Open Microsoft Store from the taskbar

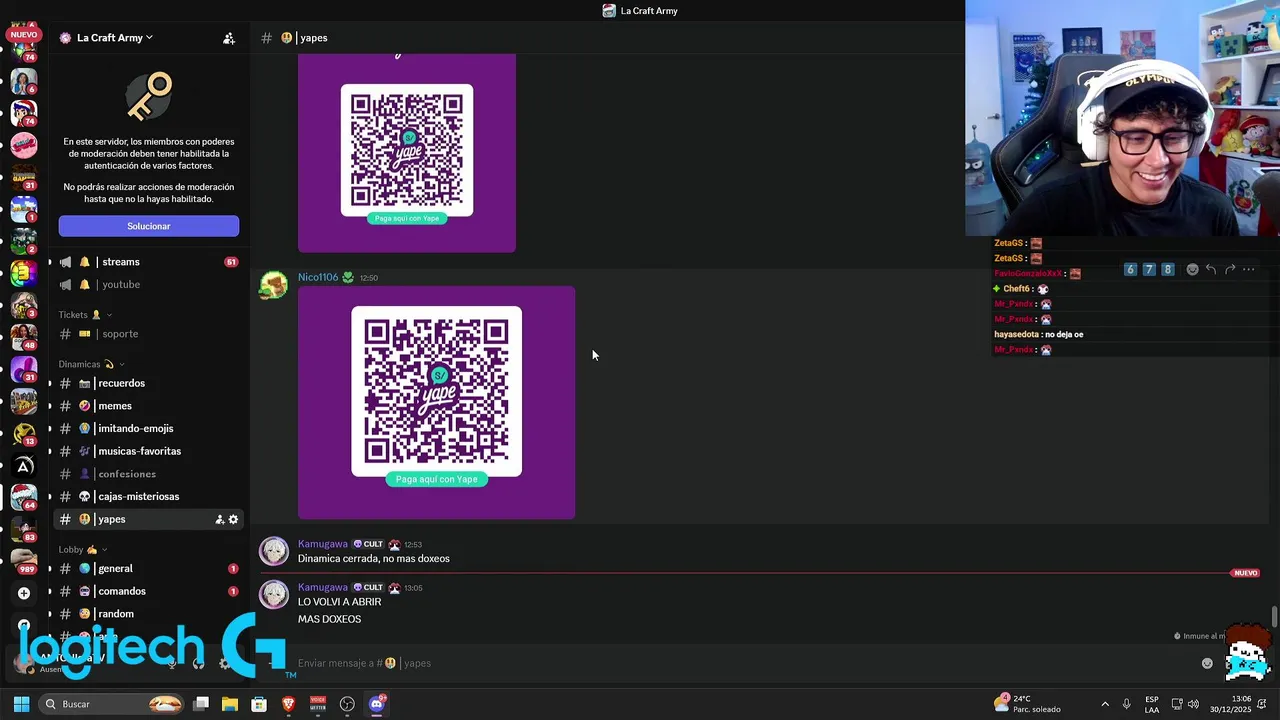click(x=259, y=704)
